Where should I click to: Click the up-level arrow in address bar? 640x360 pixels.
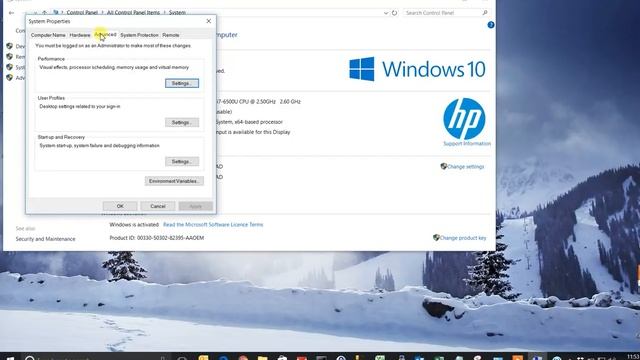(44, 13)
